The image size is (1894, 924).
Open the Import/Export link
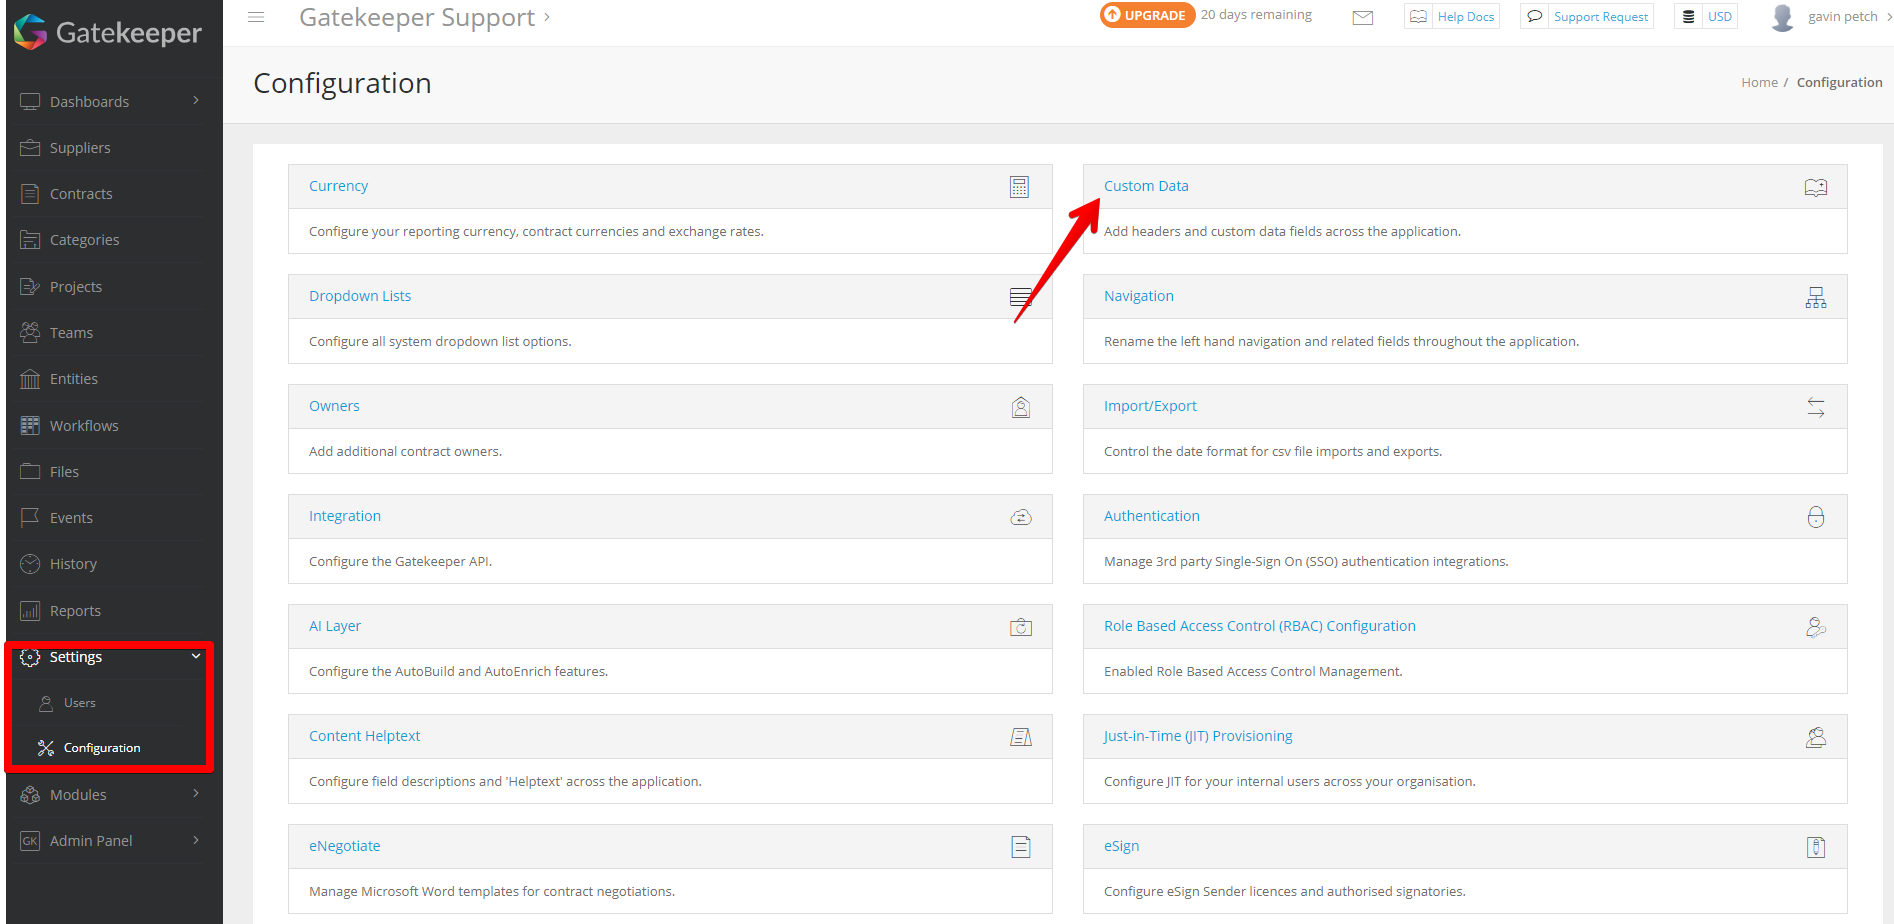(x=1150, y=406)
